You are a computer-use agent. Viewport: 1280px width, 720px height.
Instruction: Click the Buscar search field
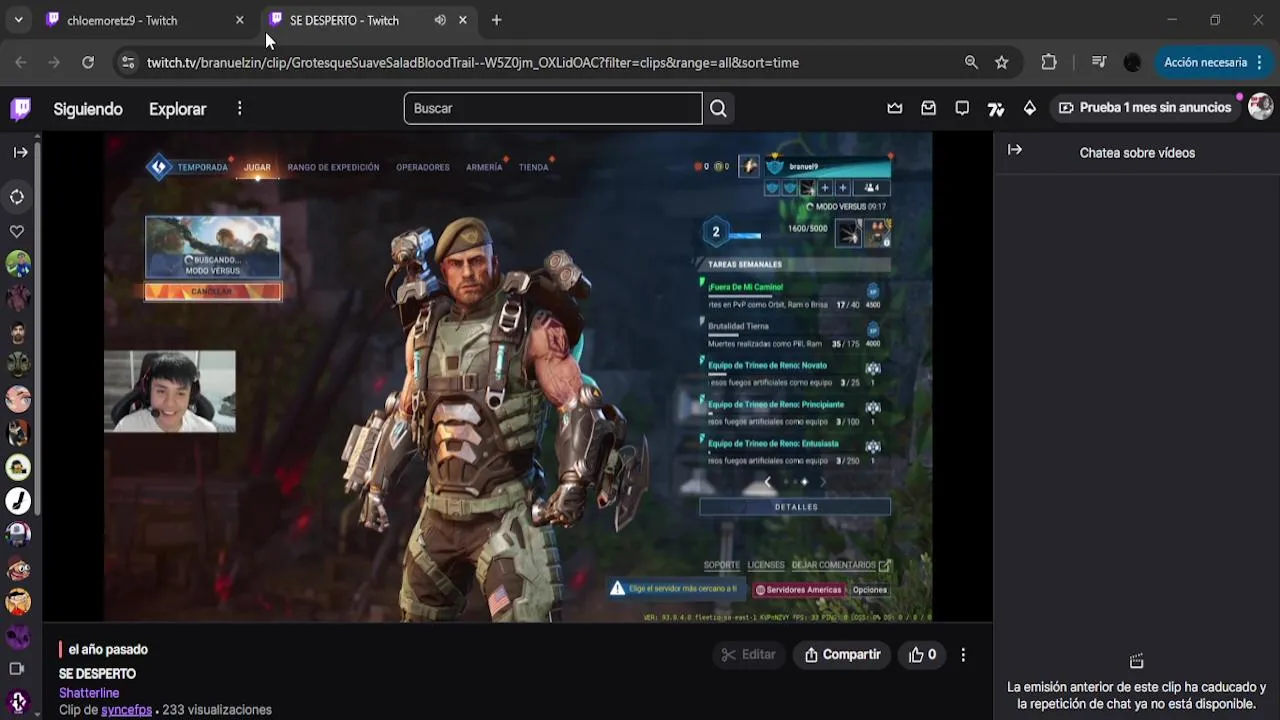[x=553, y=108]
